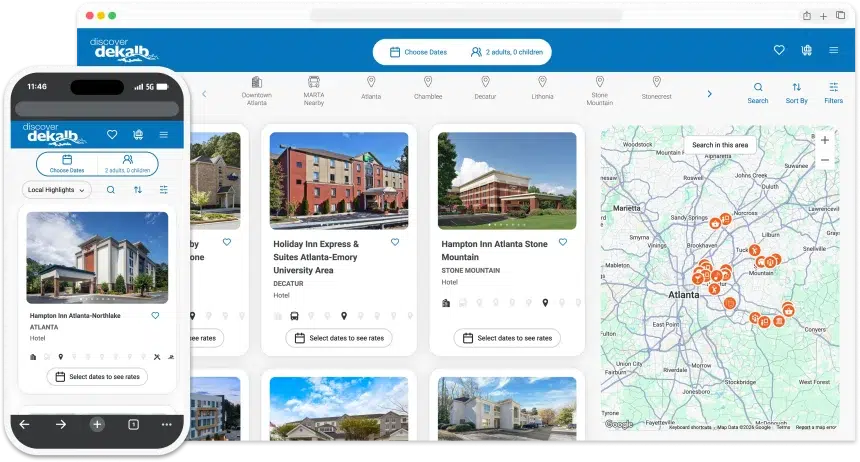Screen dimensions: 860x462
Task: Open the desktop guests selector '2 adults, 0 children'
Action: pos(507,52)
